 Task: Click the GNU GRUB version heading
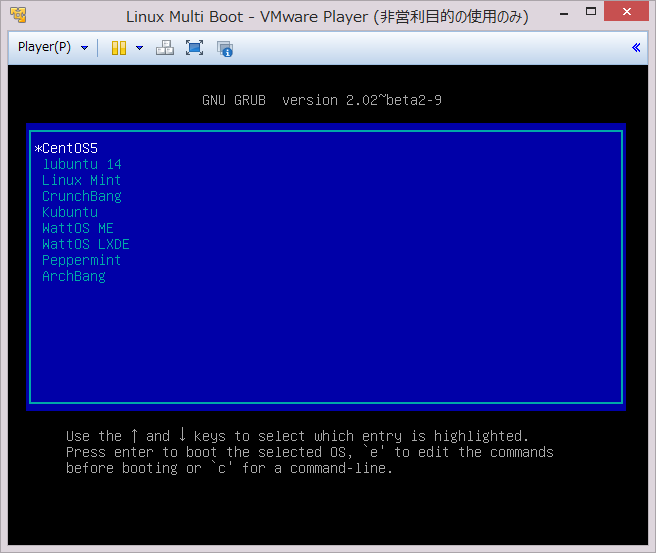322,100
